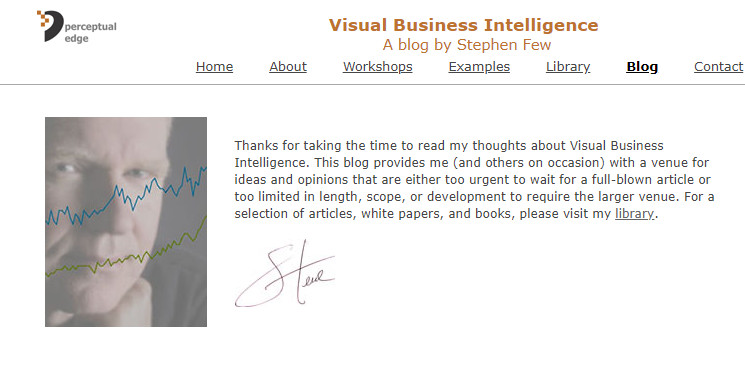Click the green line graph over portrait
Image resolution: width=745 pixels, height=369 pixels.
126,247
